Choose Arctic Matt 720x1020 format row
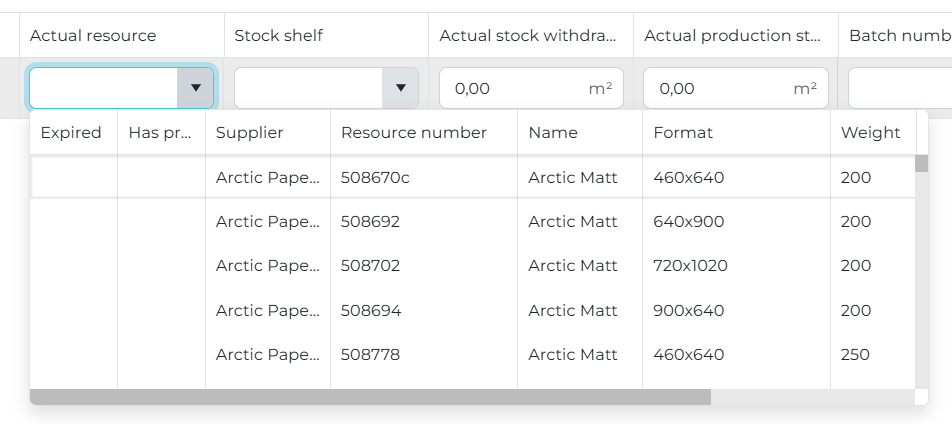This screenshot has width=952, height=424. [690, 266]
